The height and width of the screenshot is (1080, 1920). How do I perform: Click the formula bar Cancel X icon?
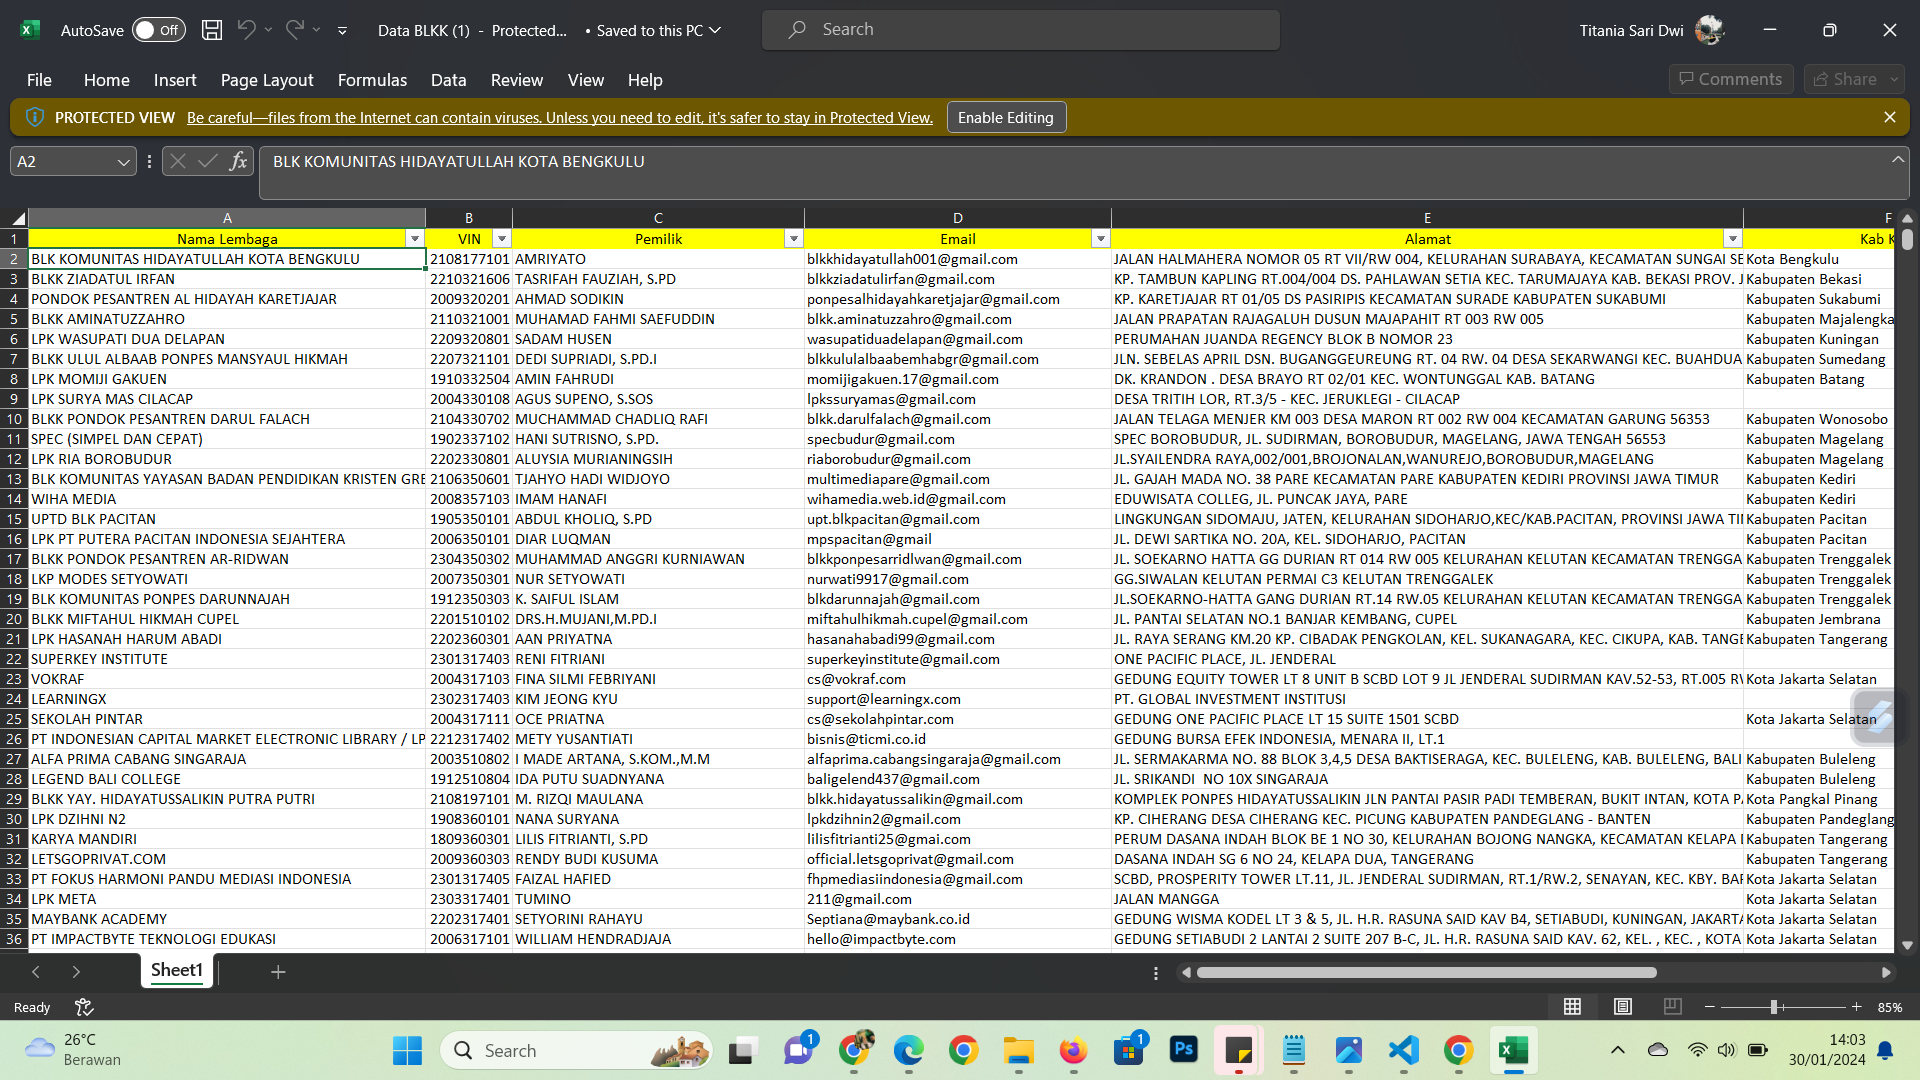(x=177, y=161)
